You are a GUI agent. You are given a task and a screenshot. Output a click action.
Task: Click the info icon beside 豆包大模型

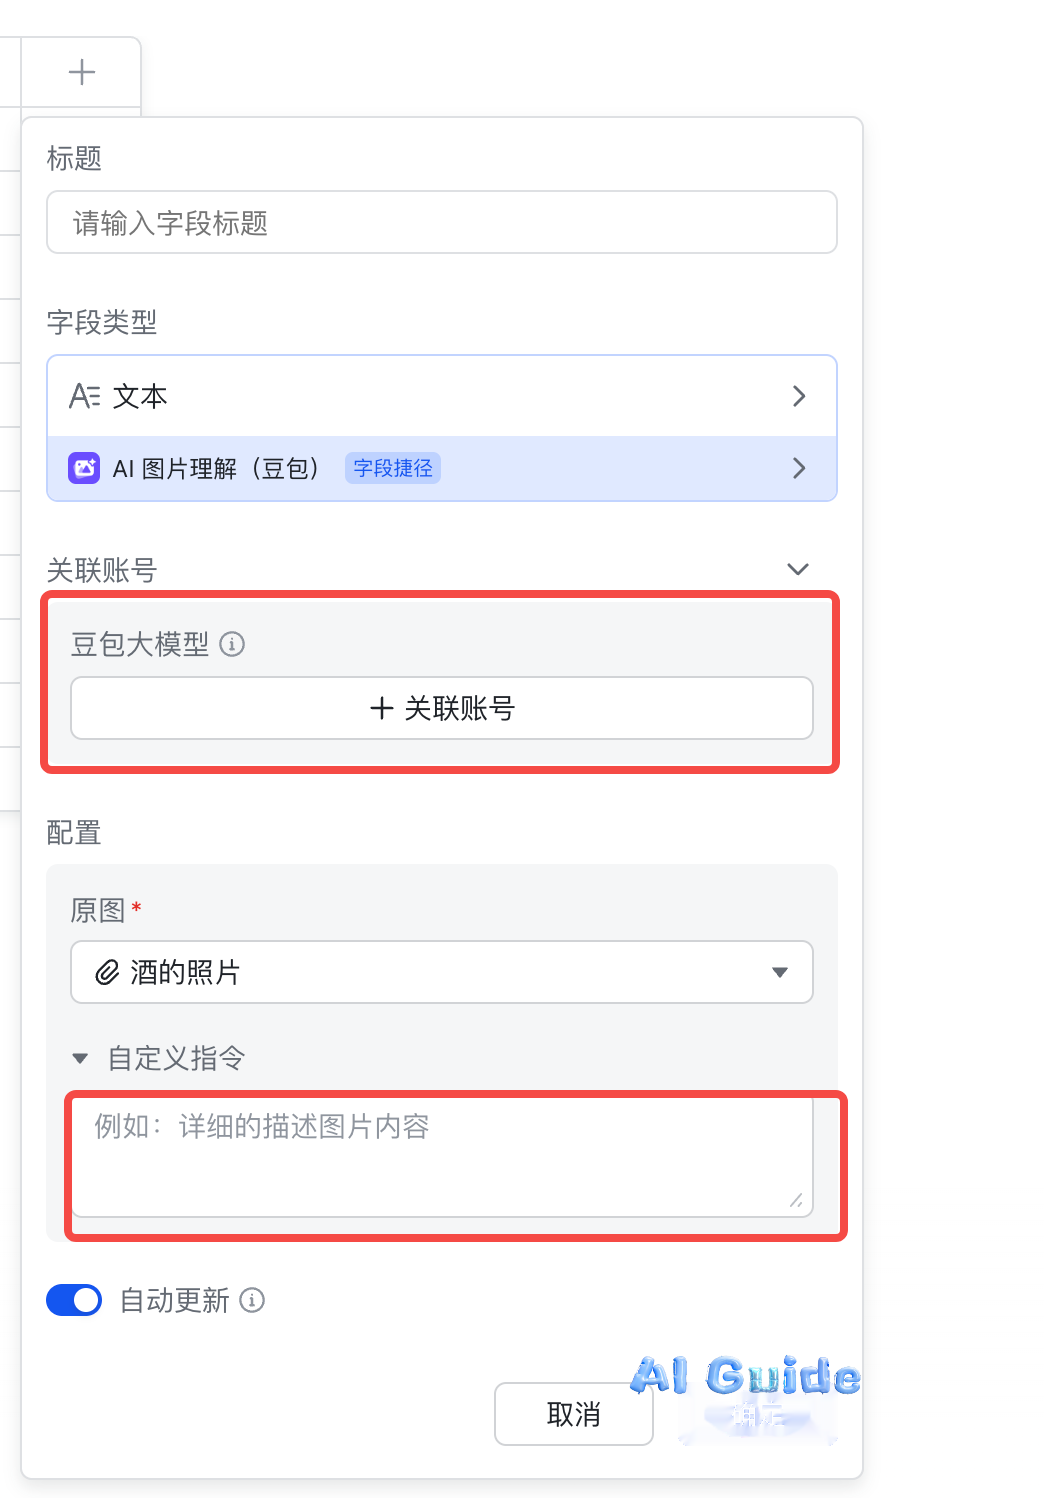232,644
